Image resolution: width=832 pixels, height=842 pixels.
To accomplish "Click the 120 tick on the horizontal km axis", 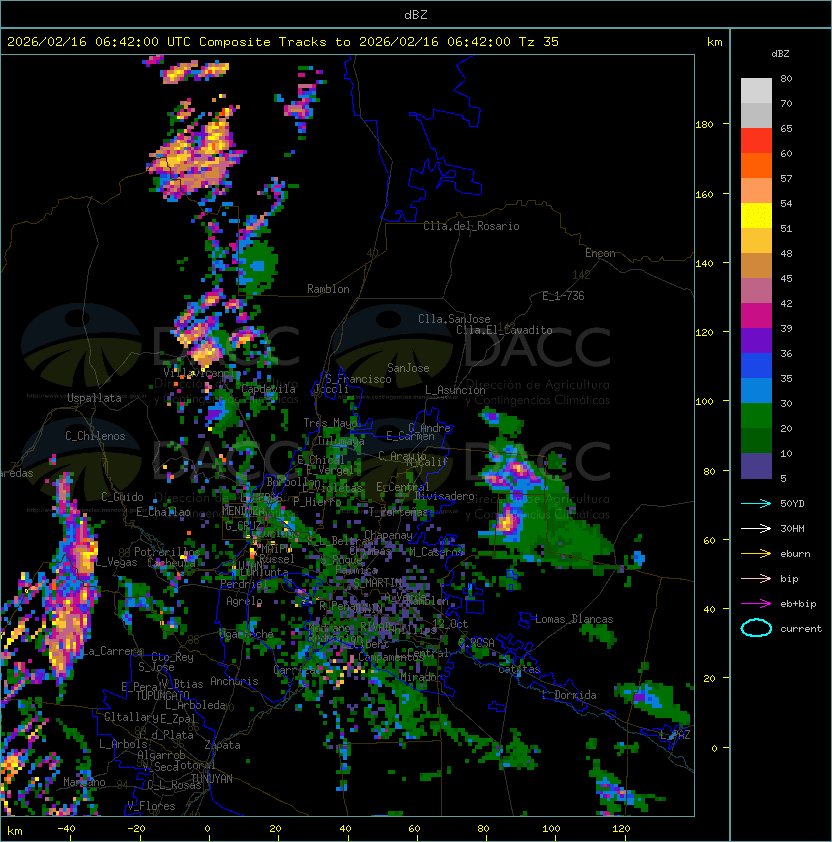I will (621, 829).
